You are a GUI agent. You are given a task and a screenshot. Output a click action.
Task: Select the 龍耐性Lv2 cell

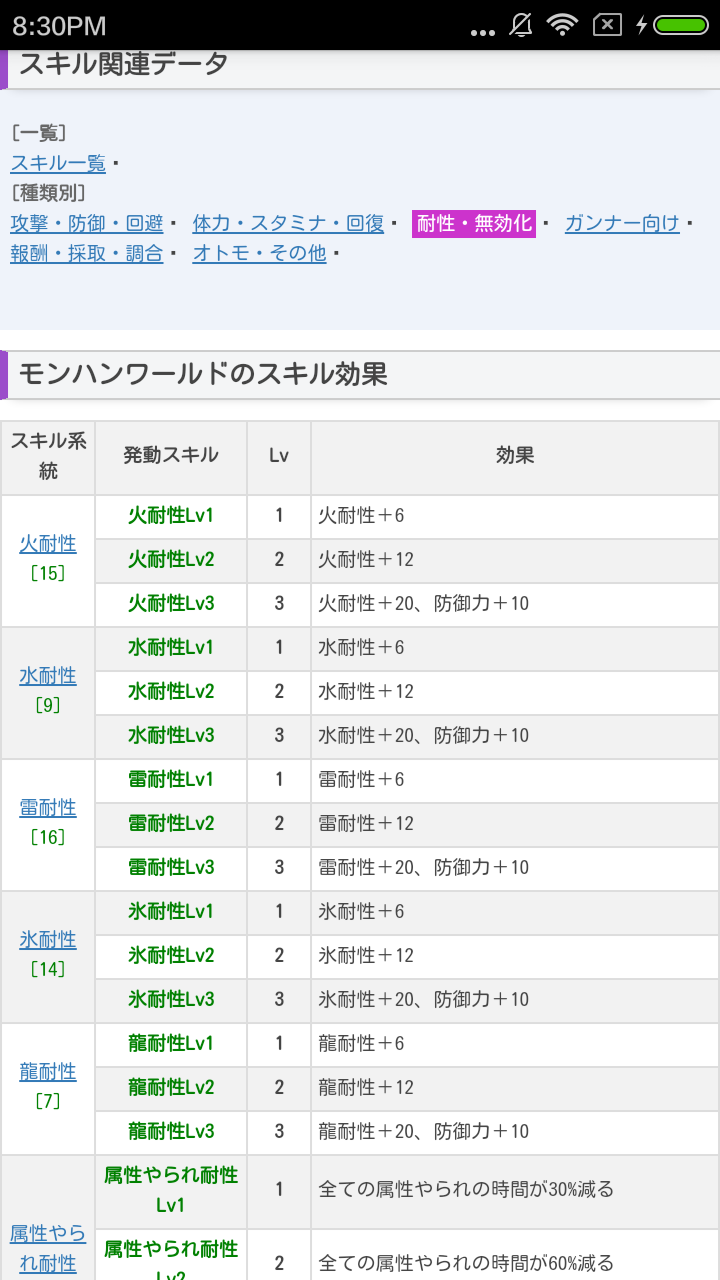coord(171,1088)
